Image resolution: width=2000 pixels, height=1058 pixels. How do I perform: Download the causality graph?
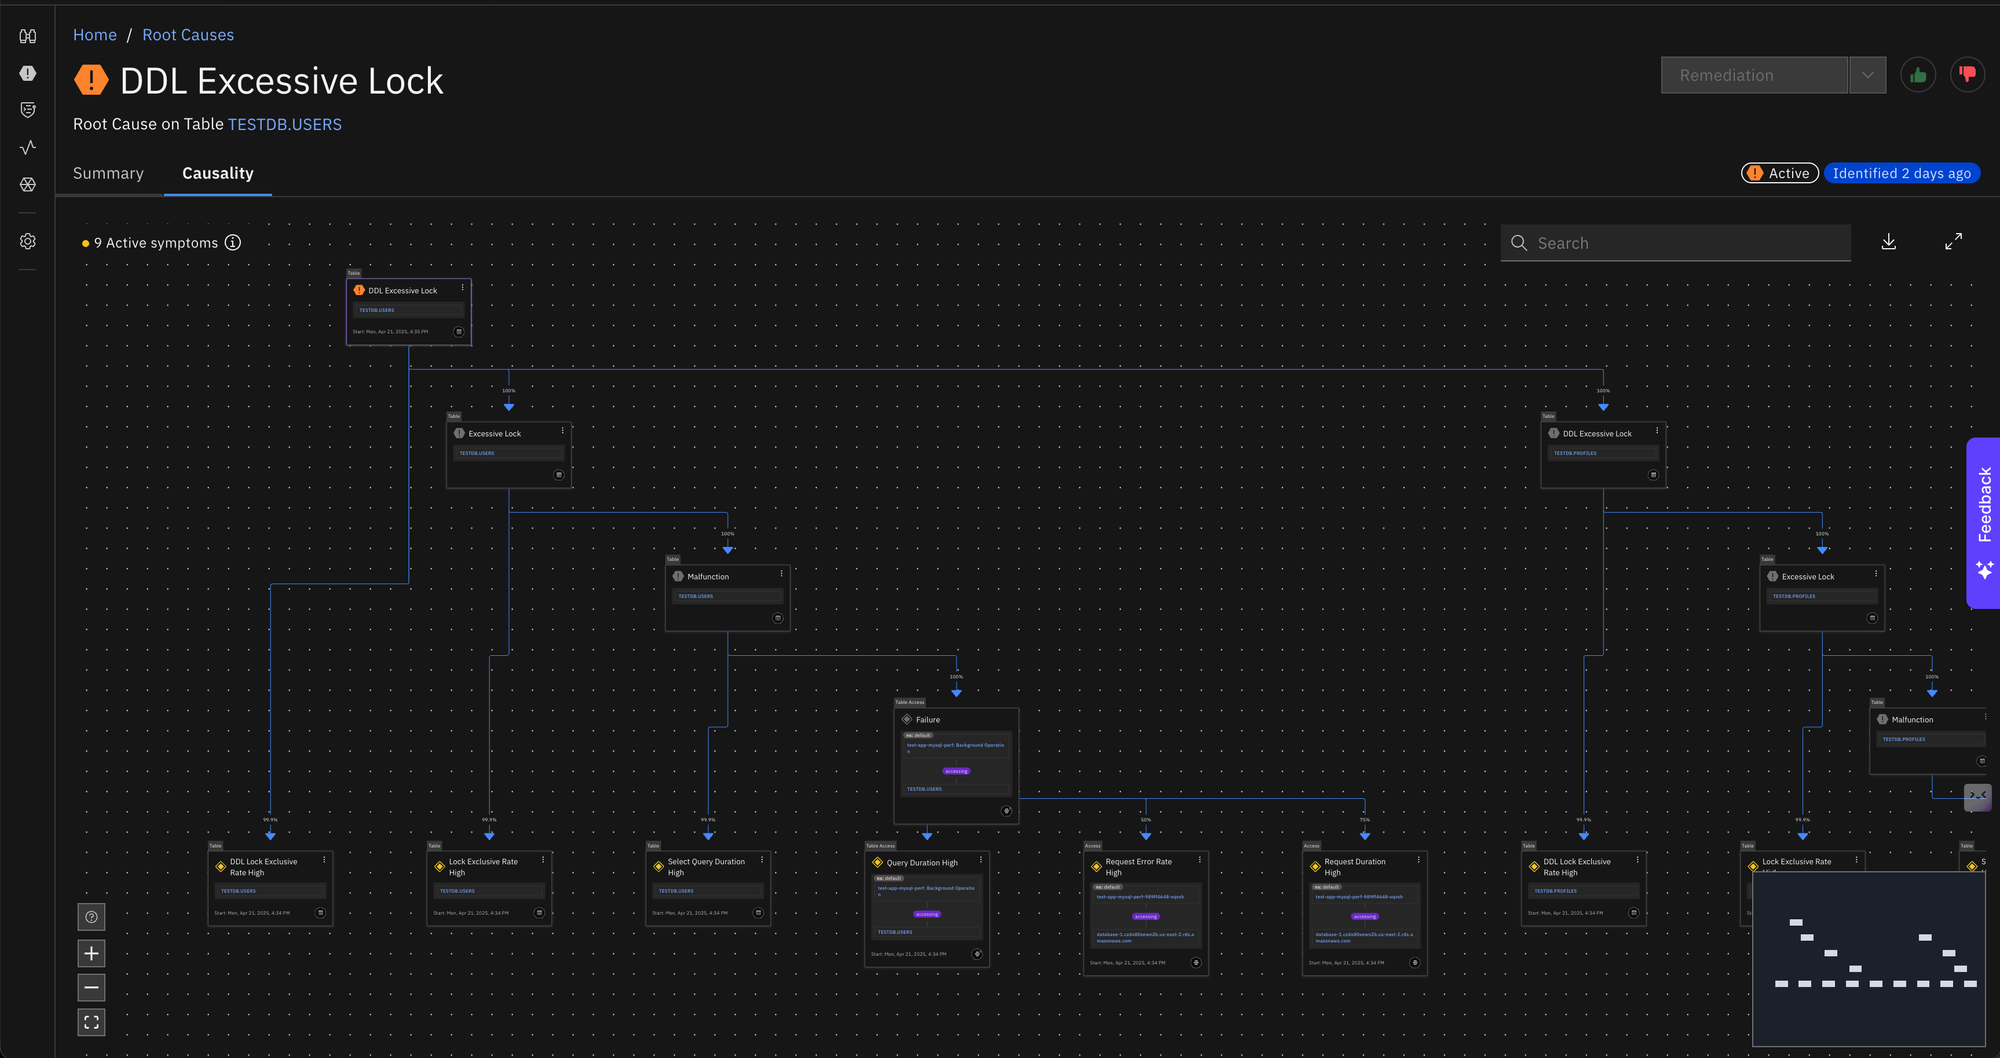coord(1888,242)
